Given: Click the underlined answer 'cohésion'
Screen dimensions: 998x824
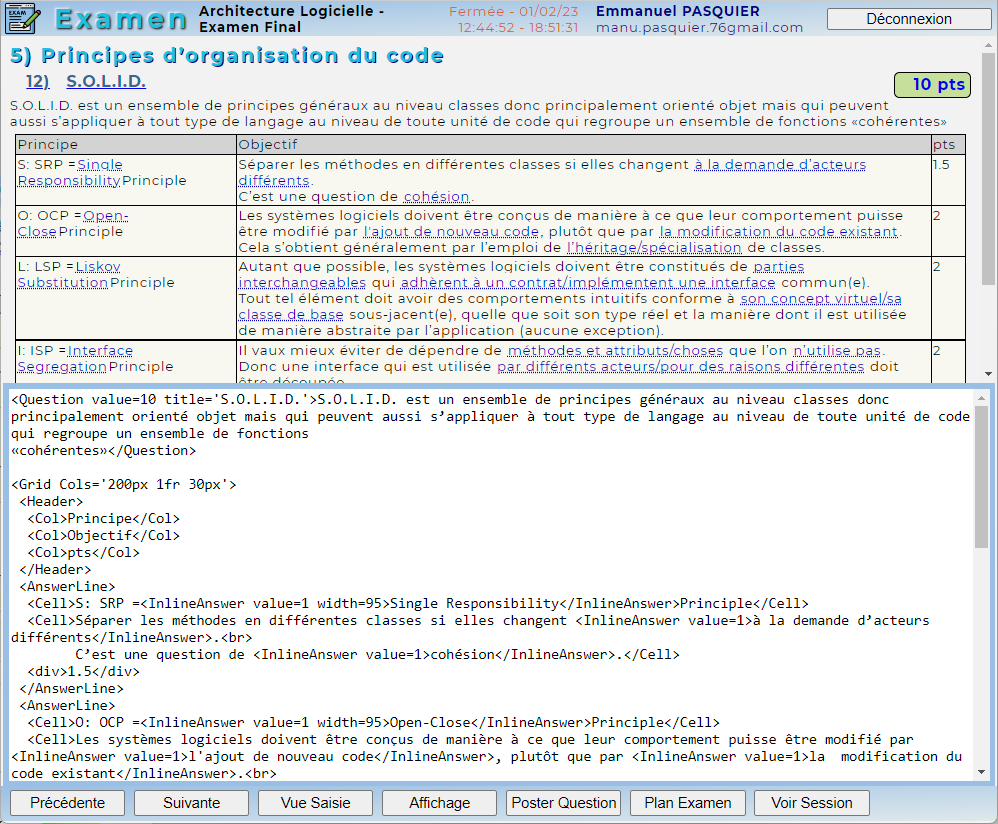Looking at the screenshot, I should [436, 197].
